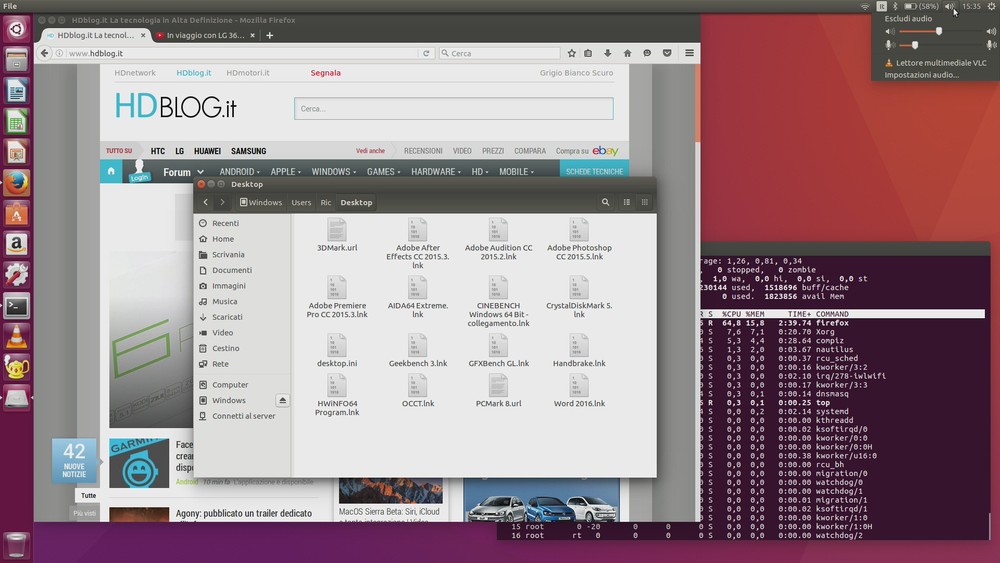Toggle Escludi audio in the sound menu
This screenshot has width=1000, height=563.
[908, 18]
